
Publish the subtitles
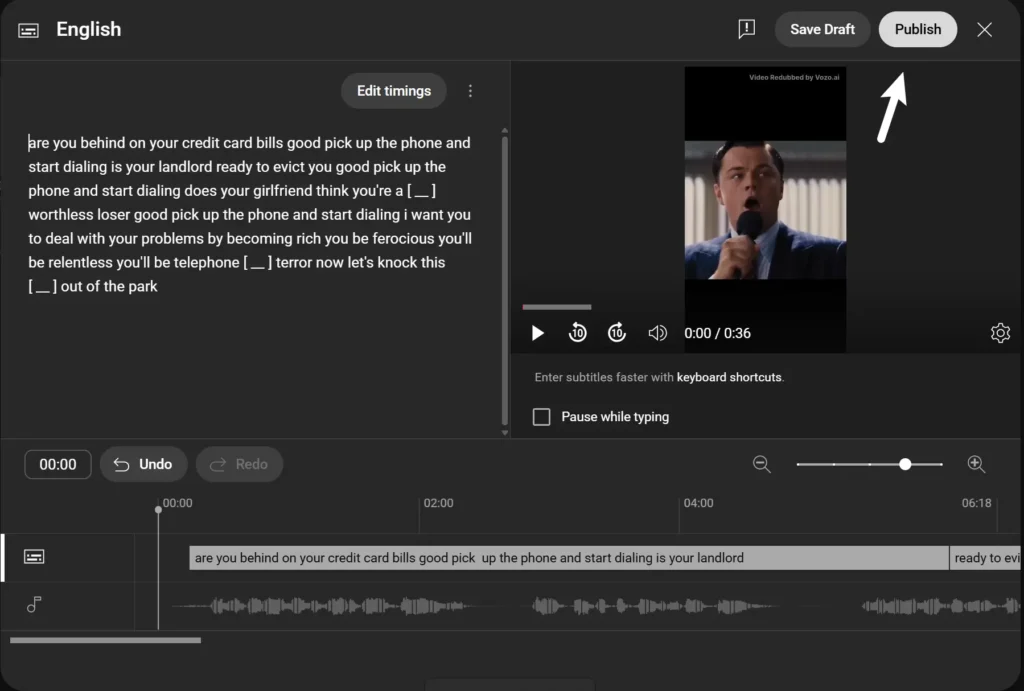click(918, 29)
